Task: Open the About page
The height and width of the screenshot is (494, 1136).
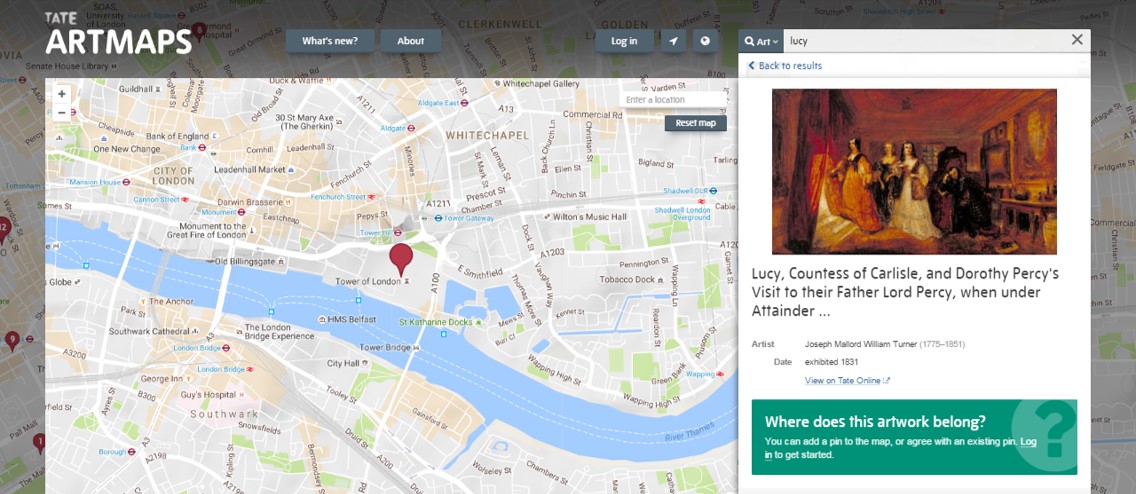Action: pyautogui.click(x=411, y=41)
